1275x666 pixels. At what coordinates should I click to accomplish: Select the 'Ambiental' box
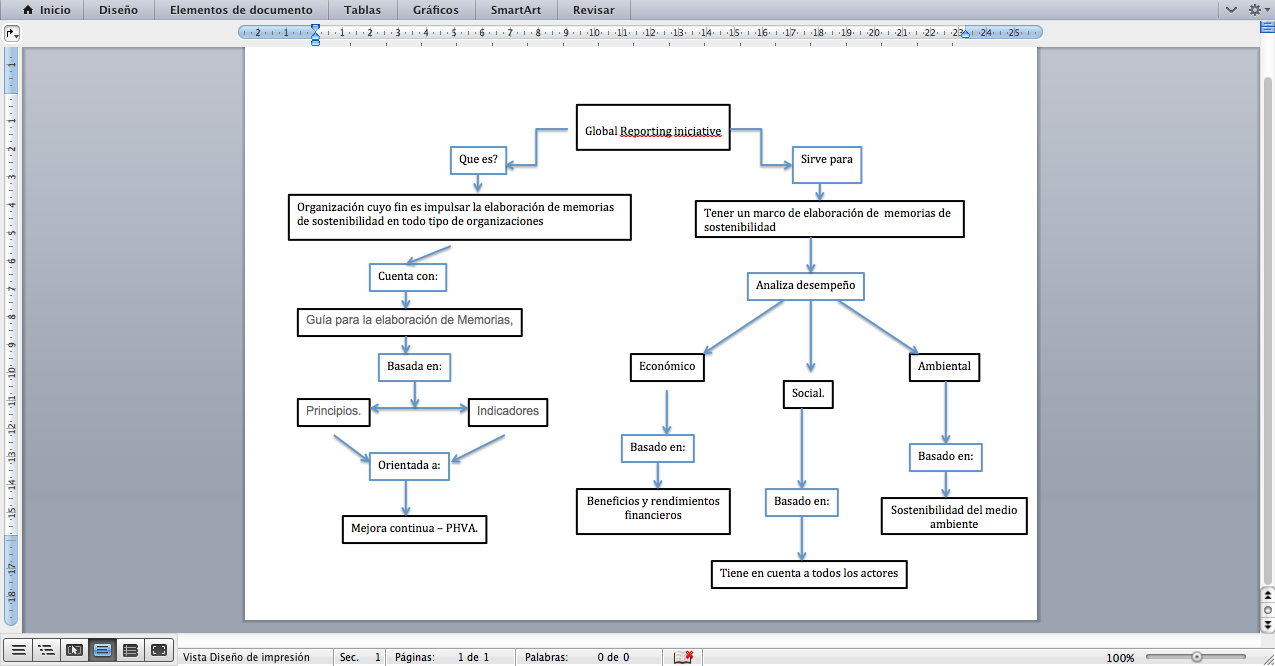tap(945, 368)
